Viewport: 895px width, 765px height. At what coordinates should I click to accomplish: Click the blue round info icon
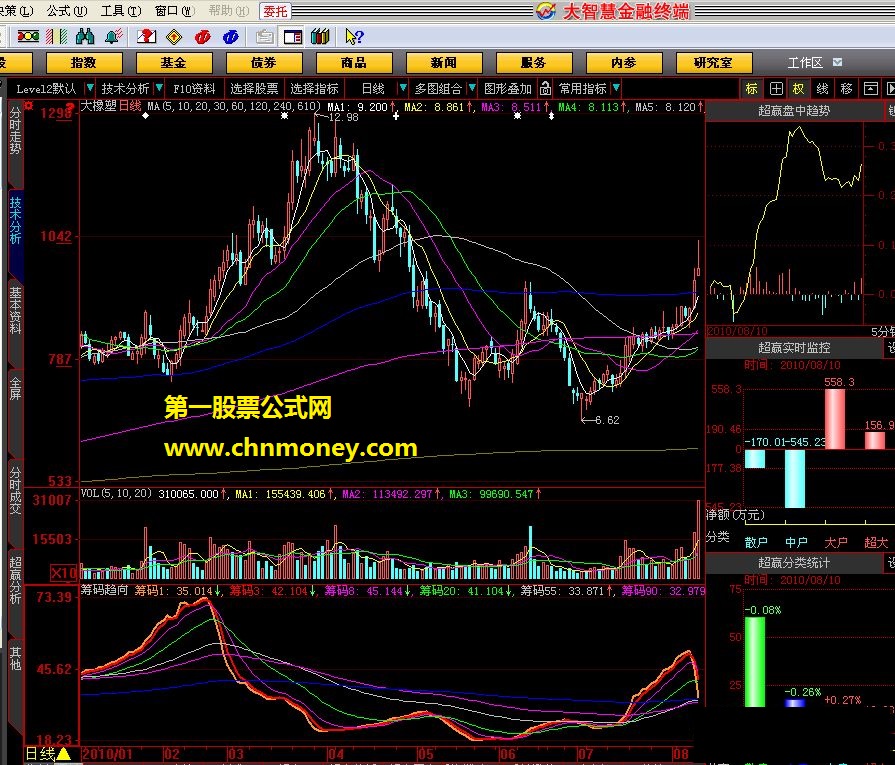231,37
